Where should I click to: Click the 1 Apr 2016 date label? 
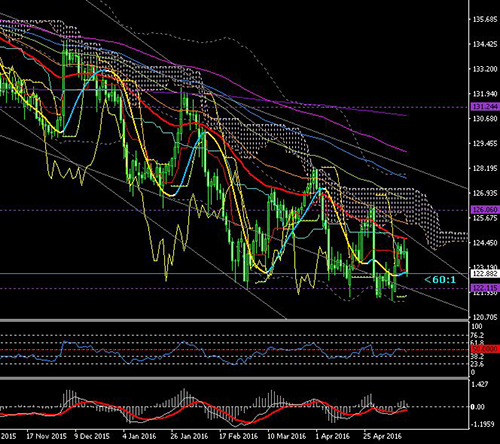[333, 436]
